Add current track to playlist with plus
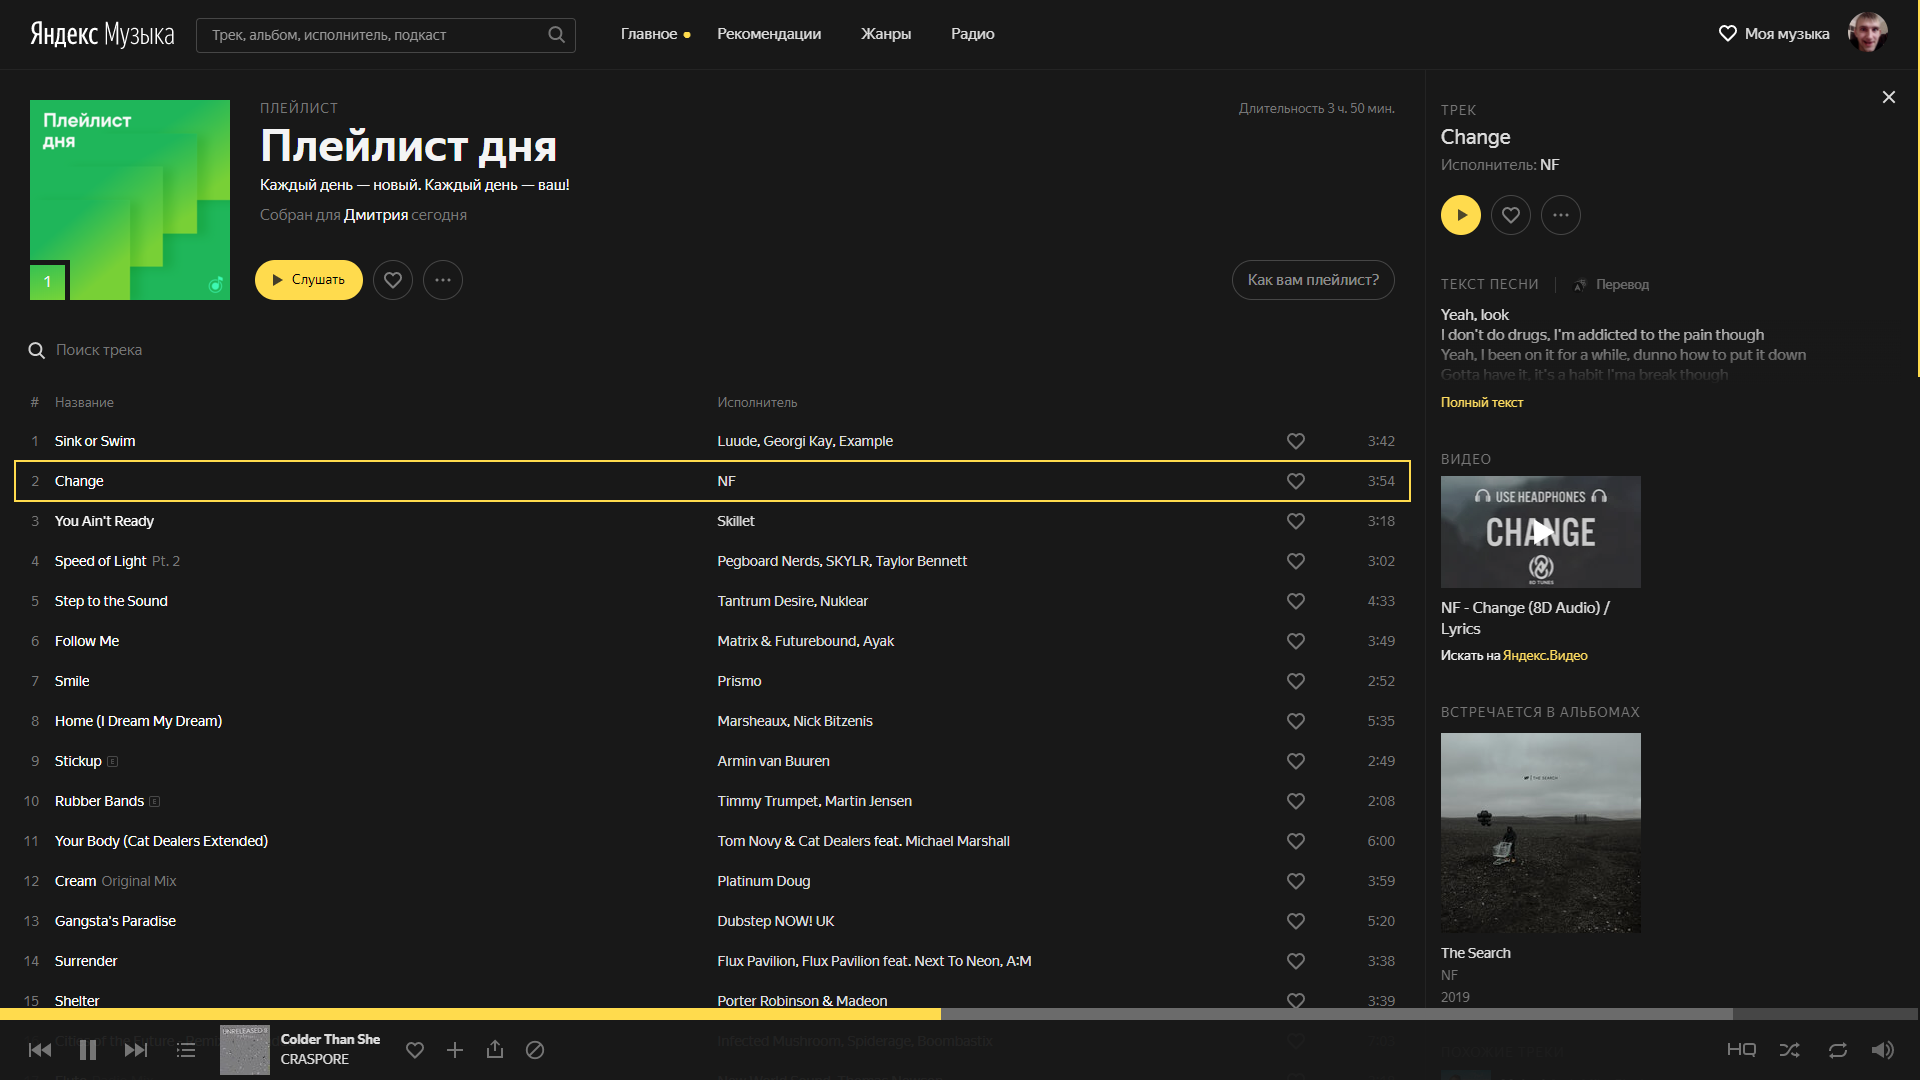Image resolution: width=1920 pixels, height=1080 pixels. (x=455, y=1050)
